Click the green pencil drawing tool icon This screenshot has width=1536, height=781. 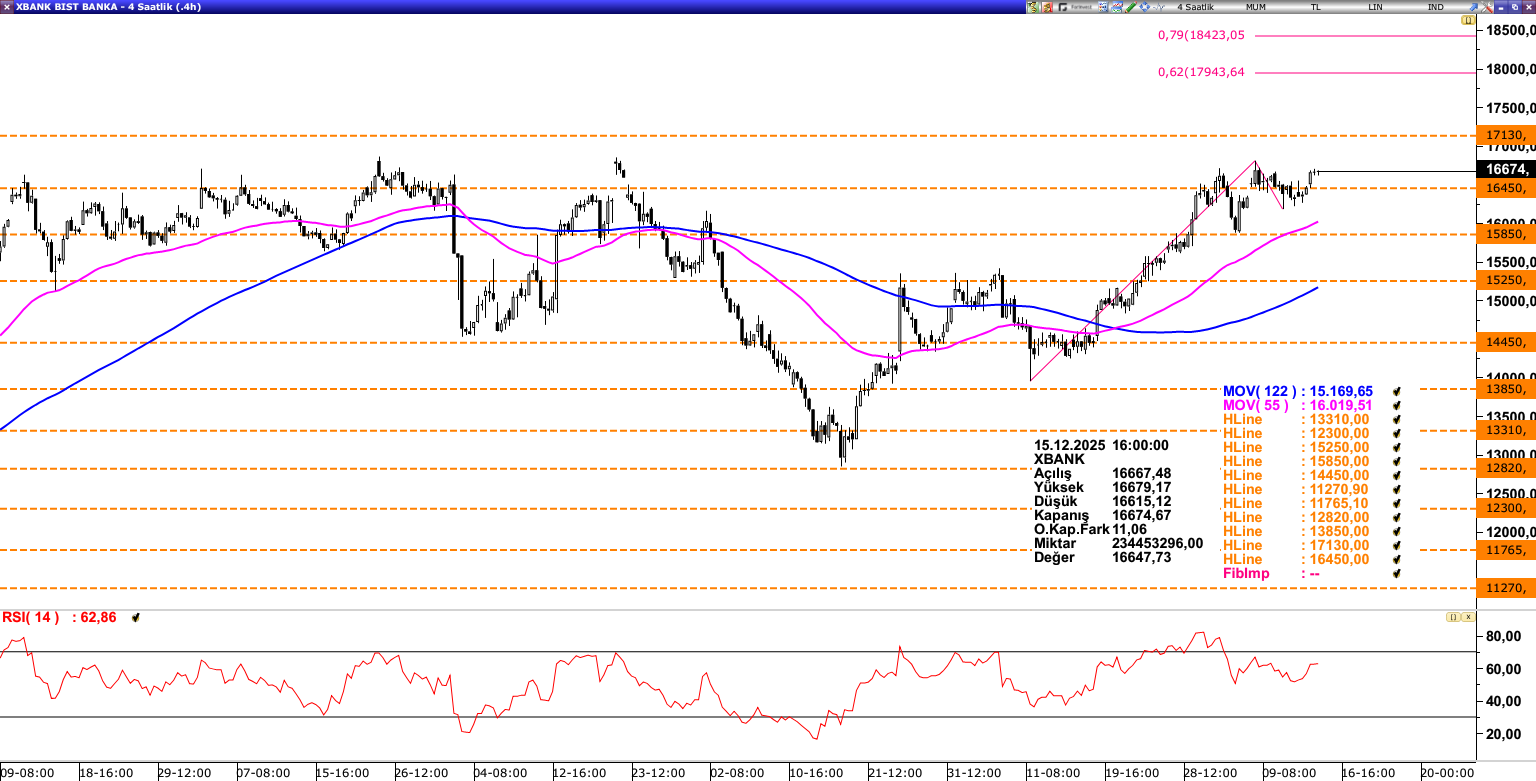click(1131, 7)
